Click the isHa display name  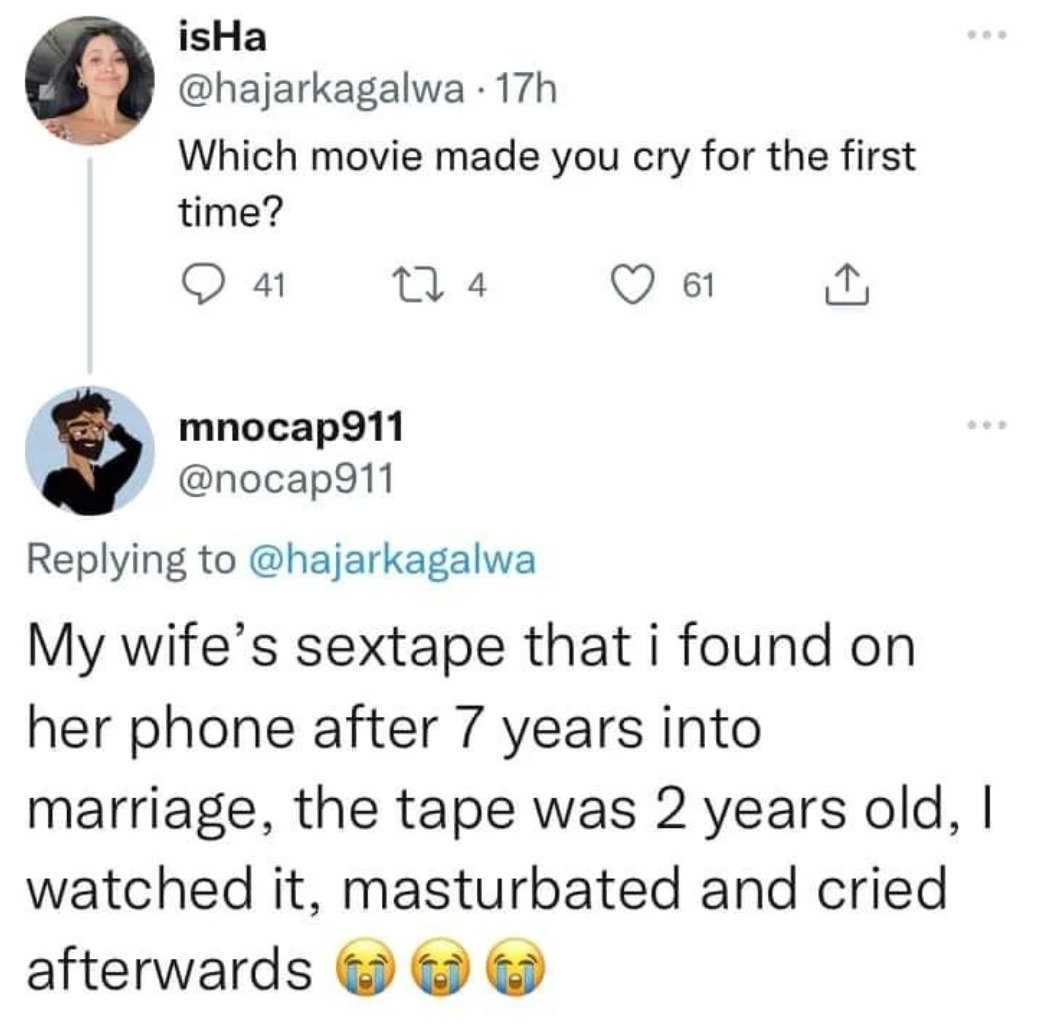pyautogui.click(x=220, y=42)
